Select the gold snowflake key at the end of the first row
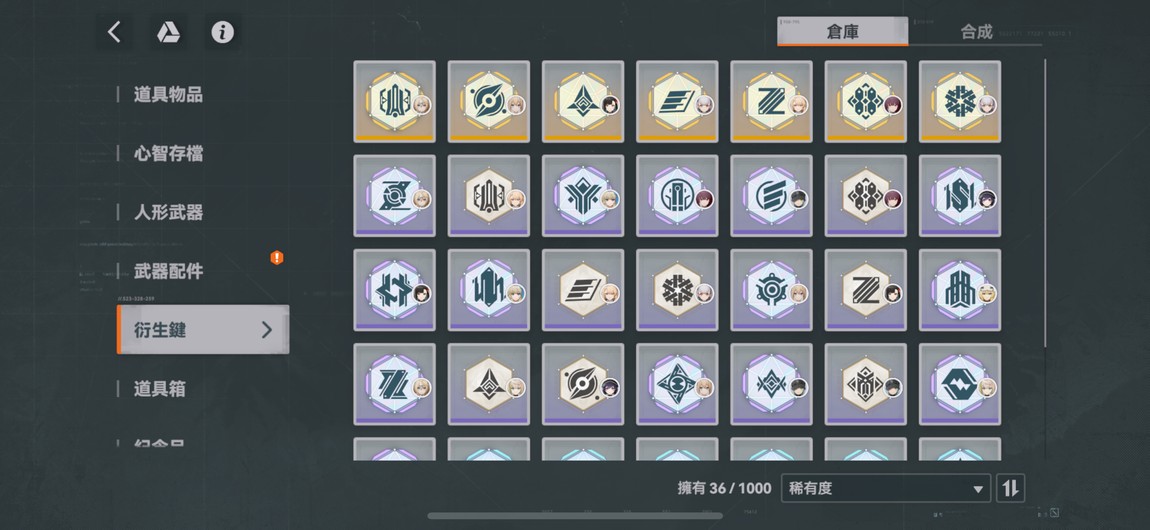 coord(960,101)
